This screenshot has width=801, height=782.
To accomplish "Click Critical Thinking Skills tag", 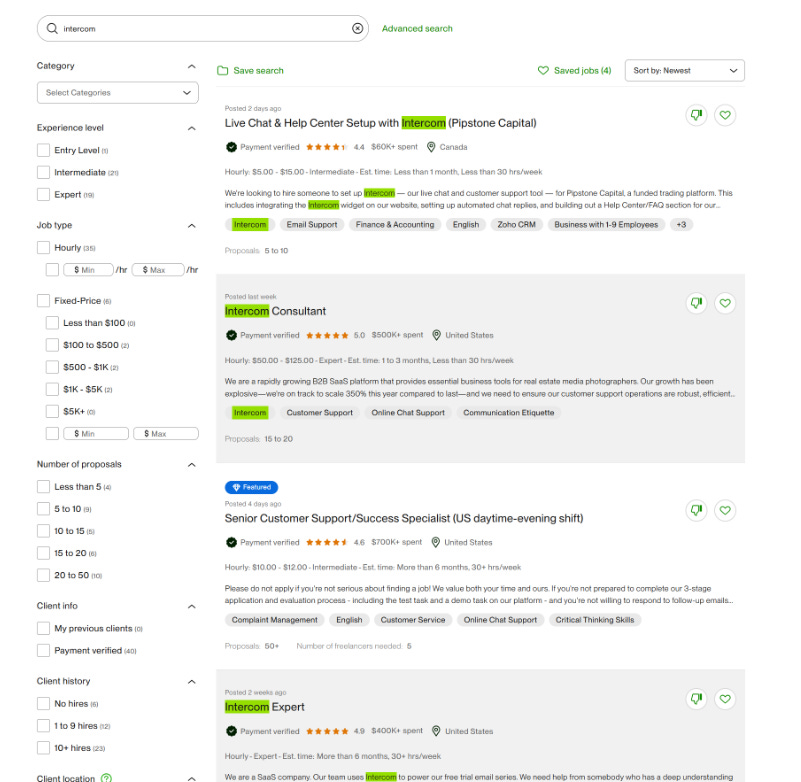I will pos(595,620).
